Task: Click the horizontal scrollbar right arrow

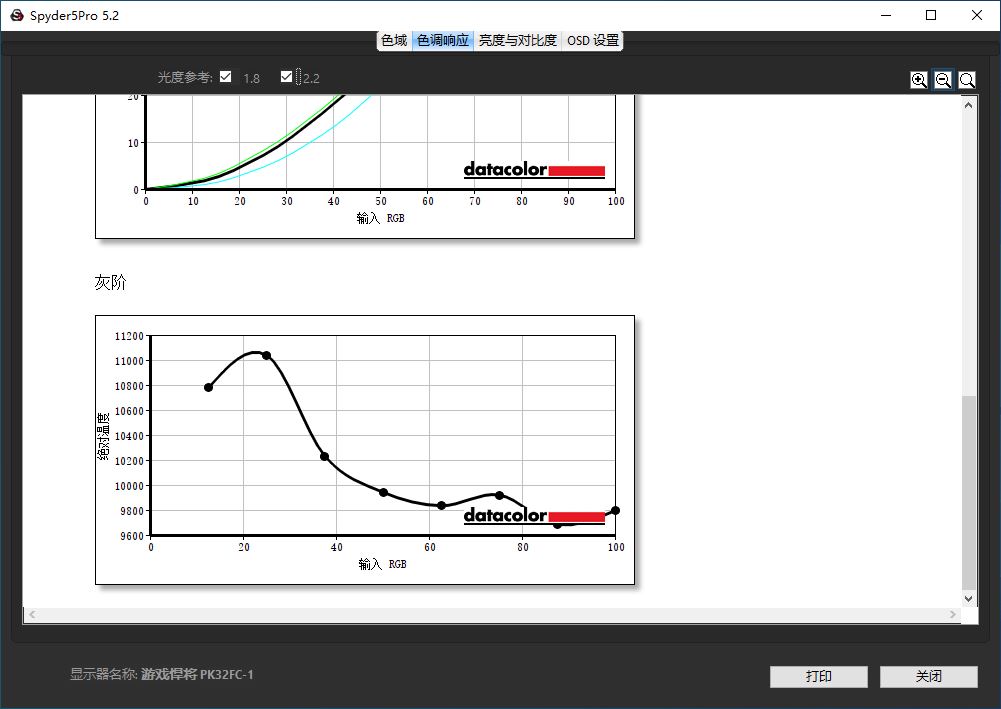Action: click(952, 615)
